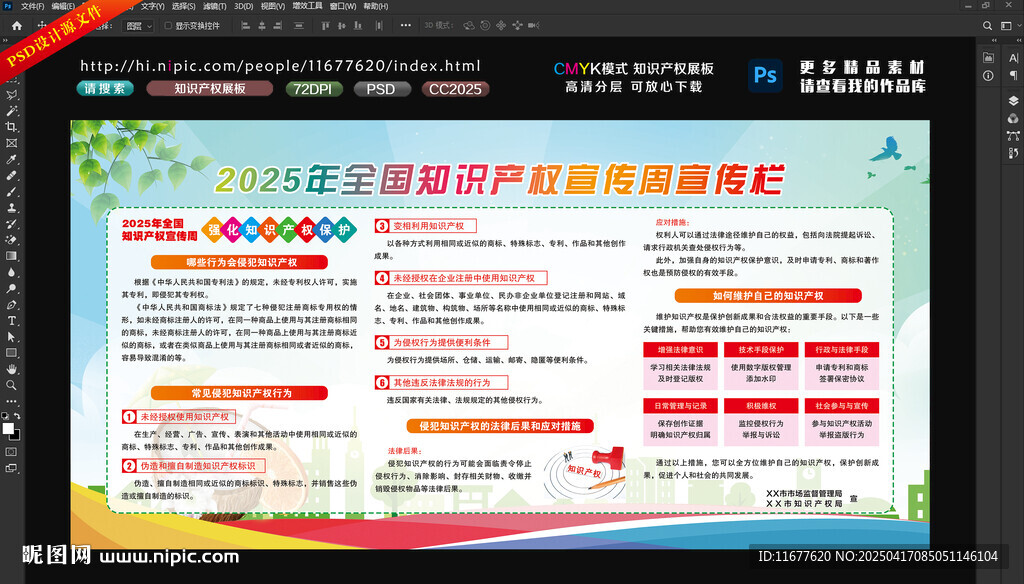The image size is (1024, 584).
Task: Select the Clone Stamp tool
Action: tap(12, 208)
